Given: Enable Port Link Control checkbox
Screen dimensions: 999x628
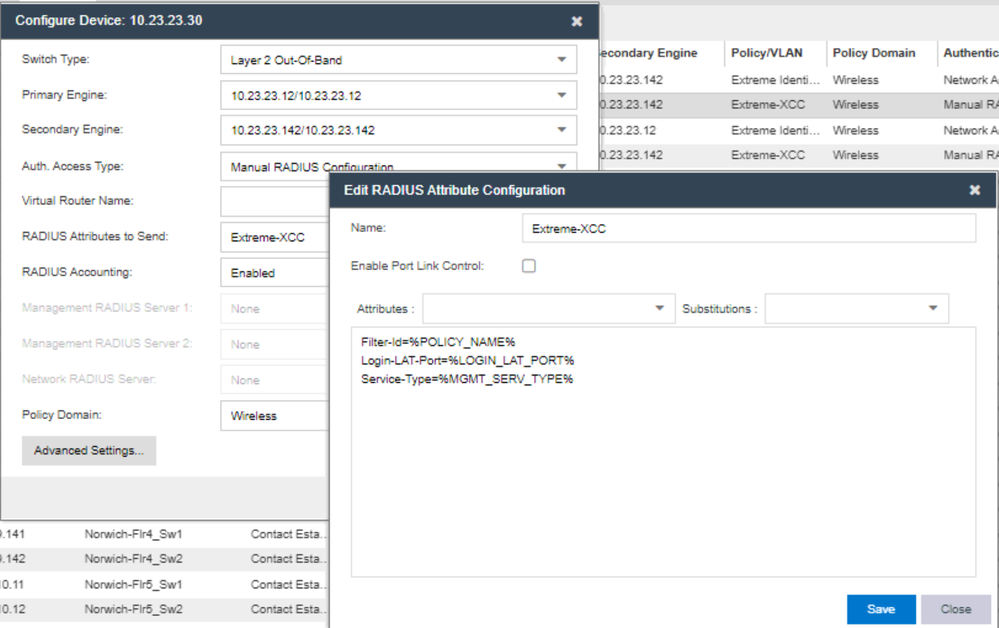Looking at the screenshot, I should click(529, 266).
